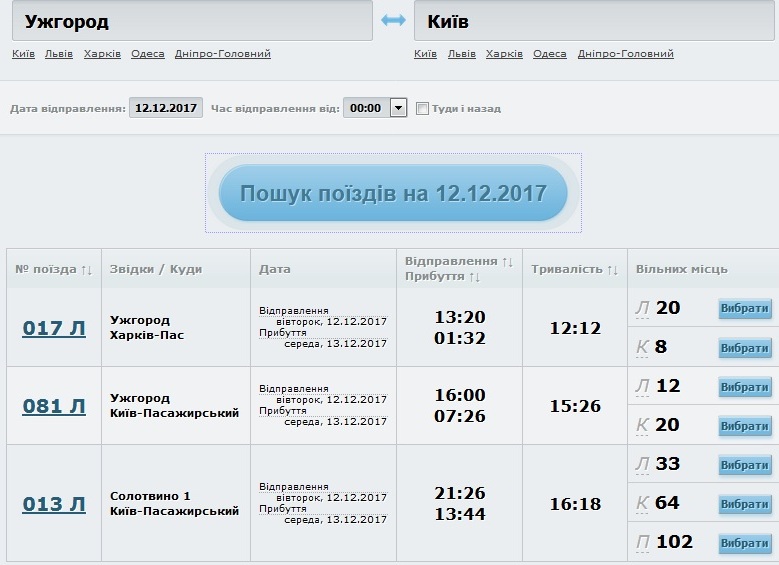Viewport: 779px width, 565px height.
Task: Click the departure date field 12.12.2017
Action: click(166, 108)
